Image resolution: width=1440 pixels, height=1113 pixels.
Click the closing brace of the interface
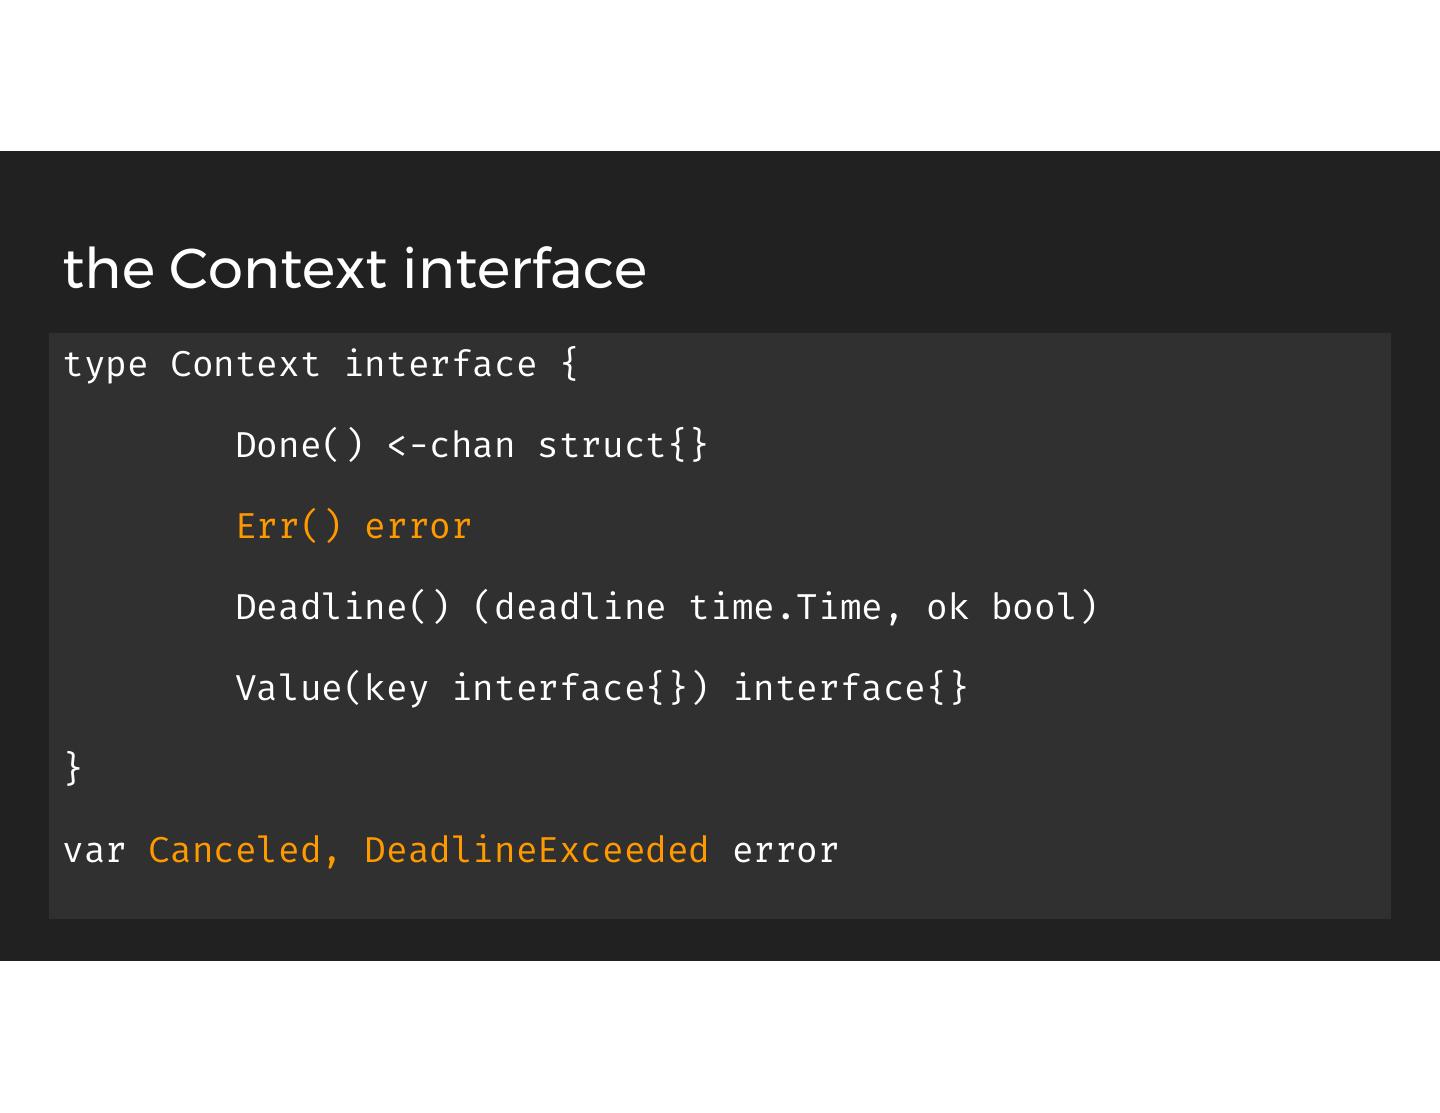[73, 768]
